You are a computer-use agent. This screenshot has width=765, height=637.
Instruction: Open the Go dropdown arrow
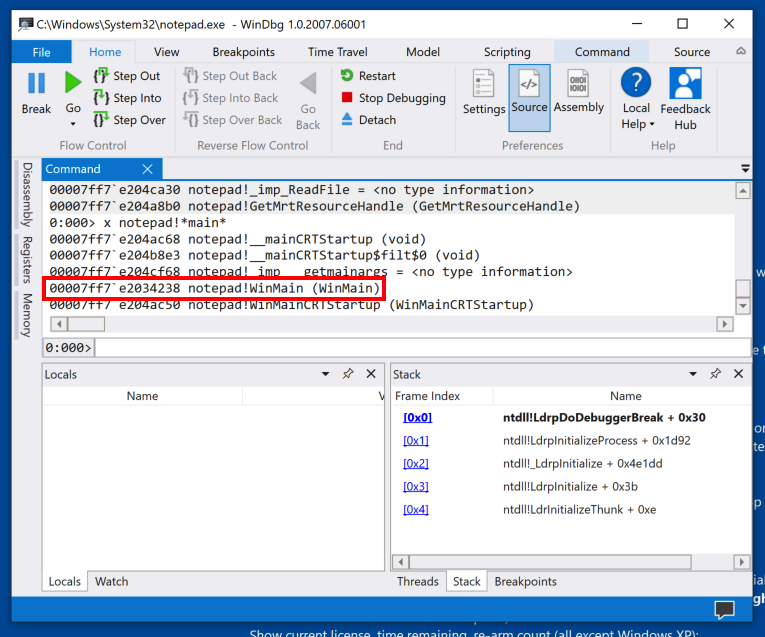tap(73, 124)
